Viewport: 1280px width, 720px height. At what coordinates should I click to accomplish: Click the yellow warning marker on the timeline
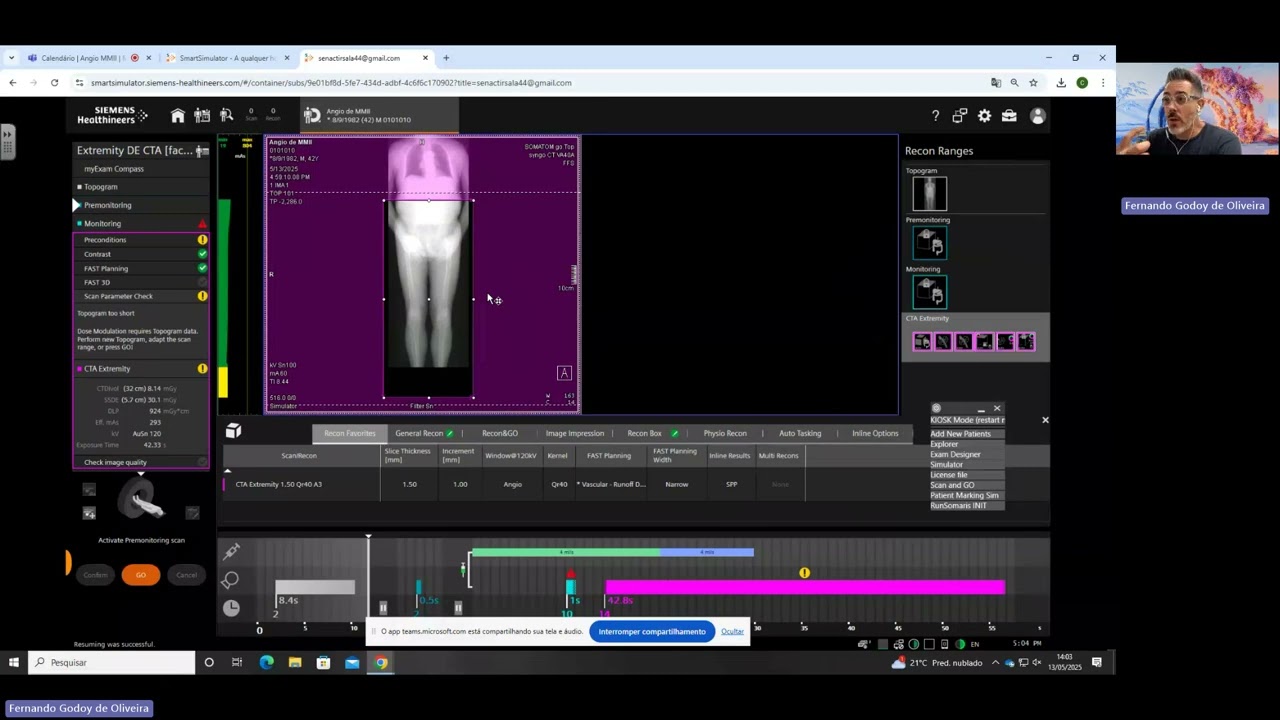tap(804, 573)
